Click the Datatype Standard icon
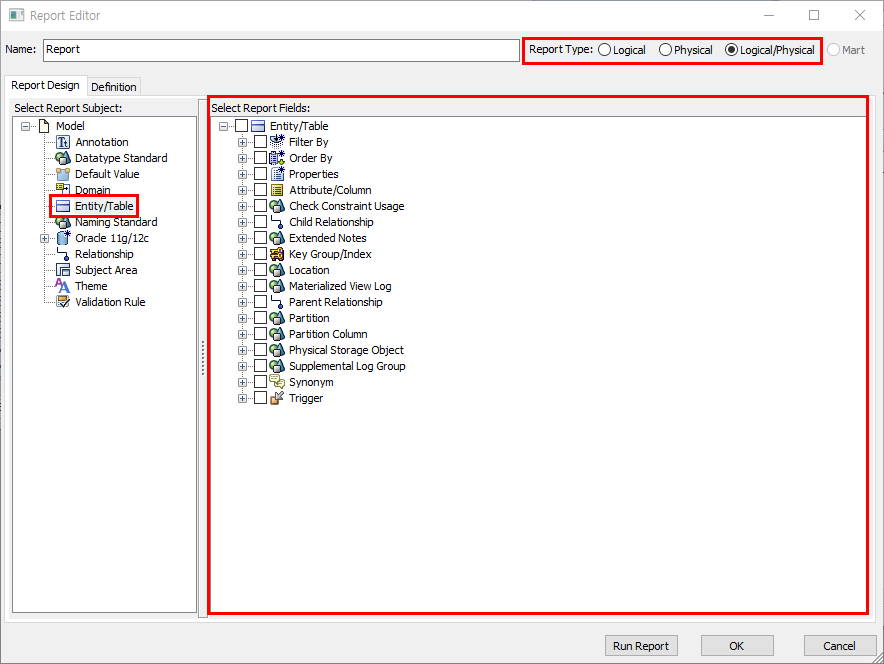 [x=63, y=158]
